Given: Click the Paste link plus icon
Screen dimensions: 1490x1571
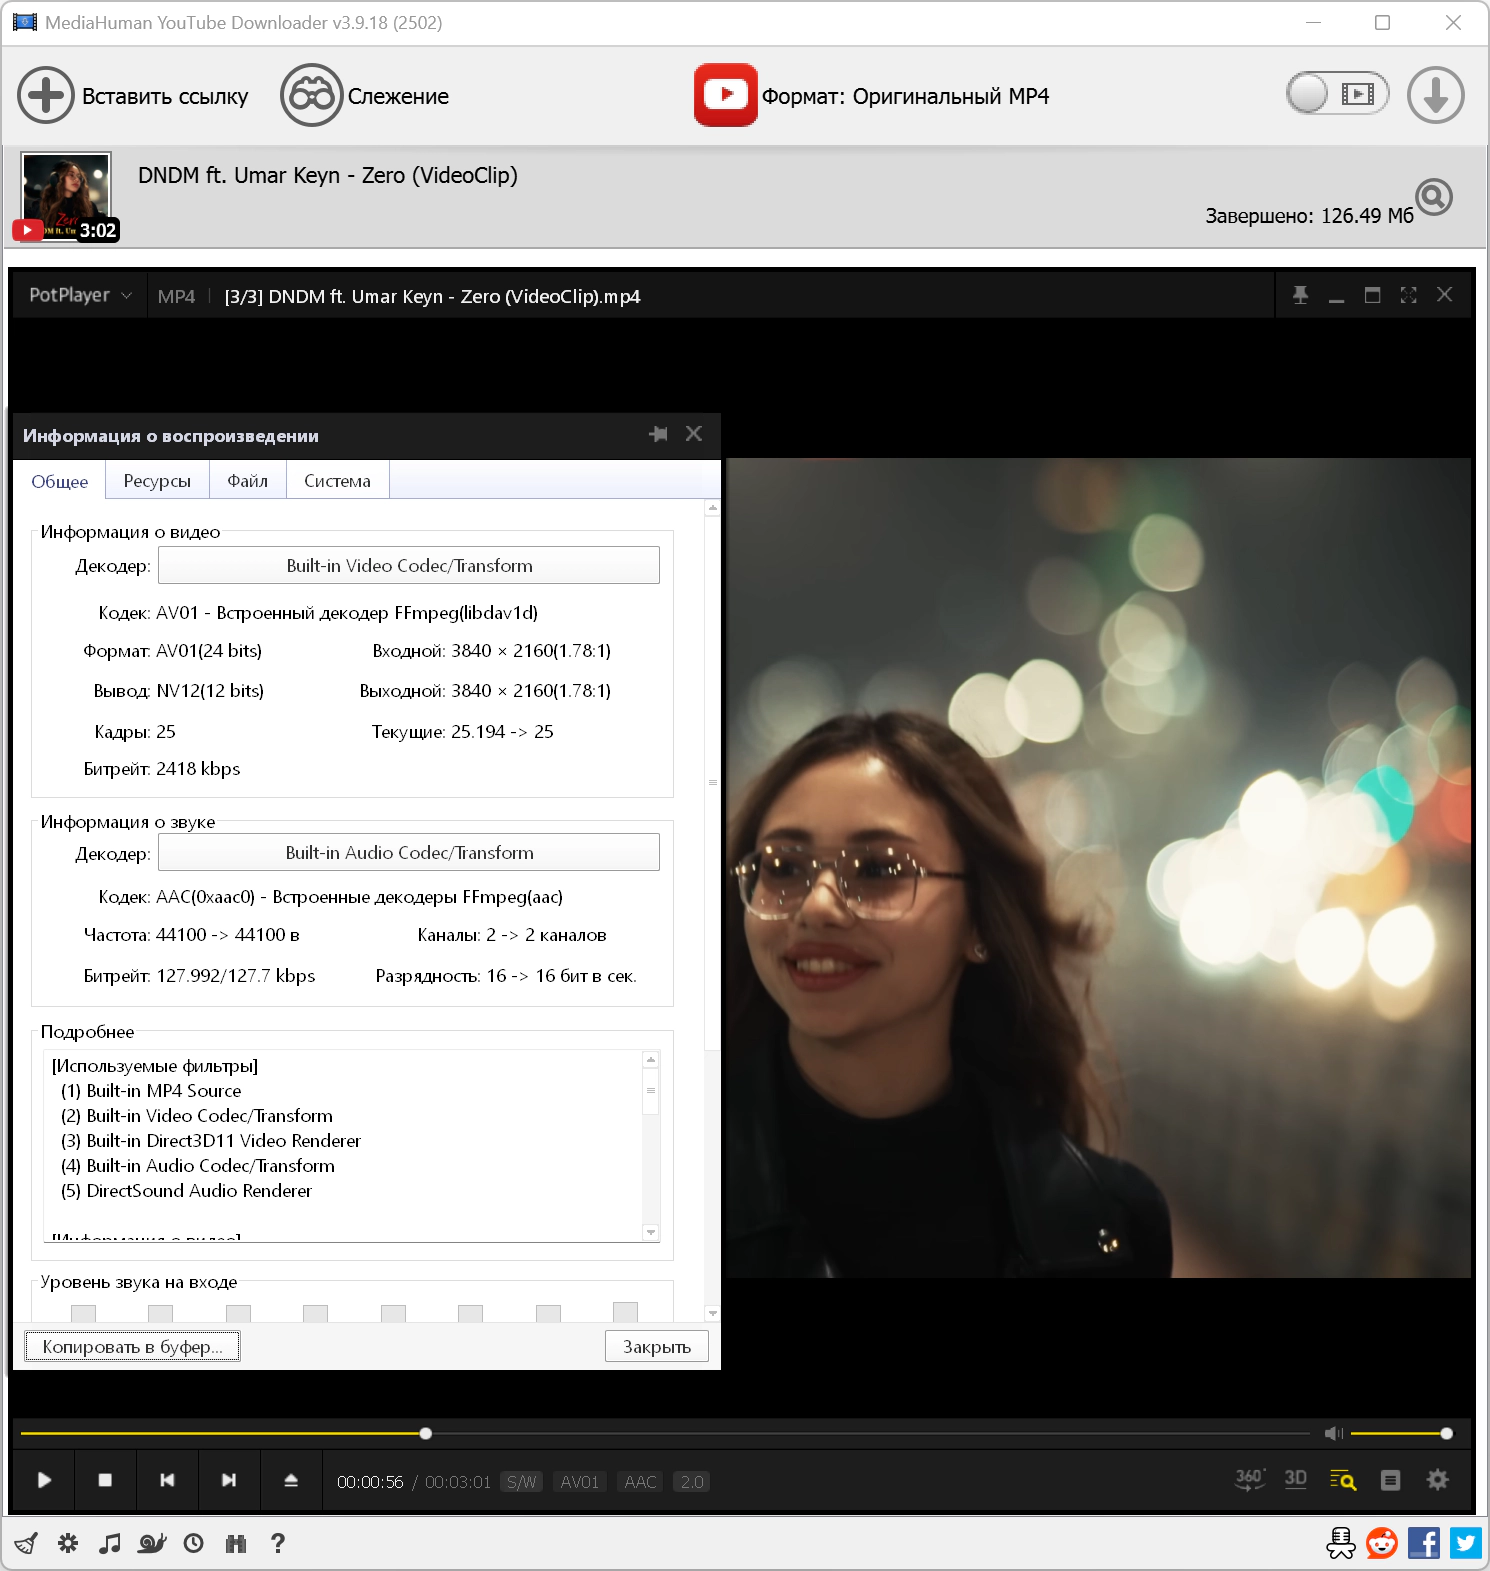Looking at the screenshot, I should [x=46, y=96].
